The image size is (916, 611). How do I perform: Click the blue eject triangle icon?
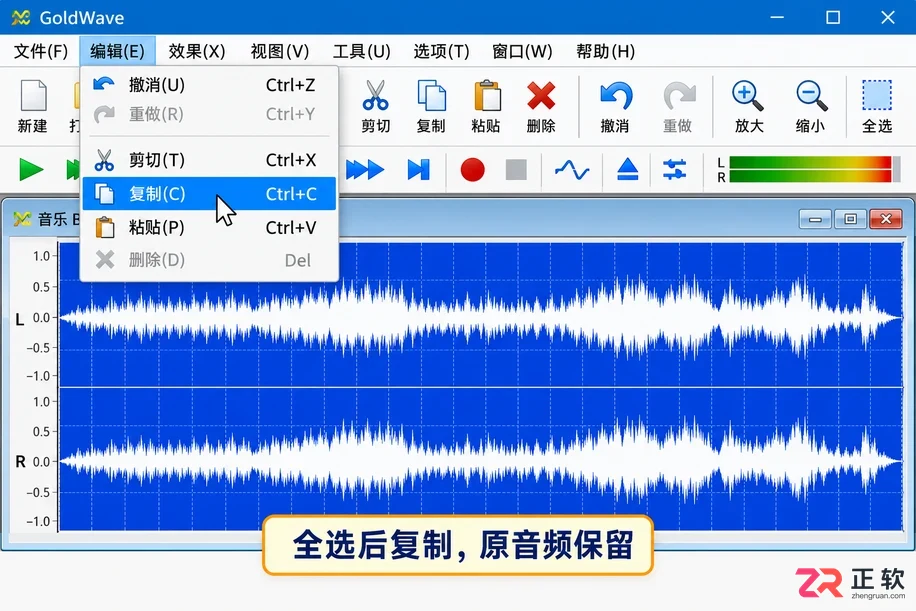627,169
